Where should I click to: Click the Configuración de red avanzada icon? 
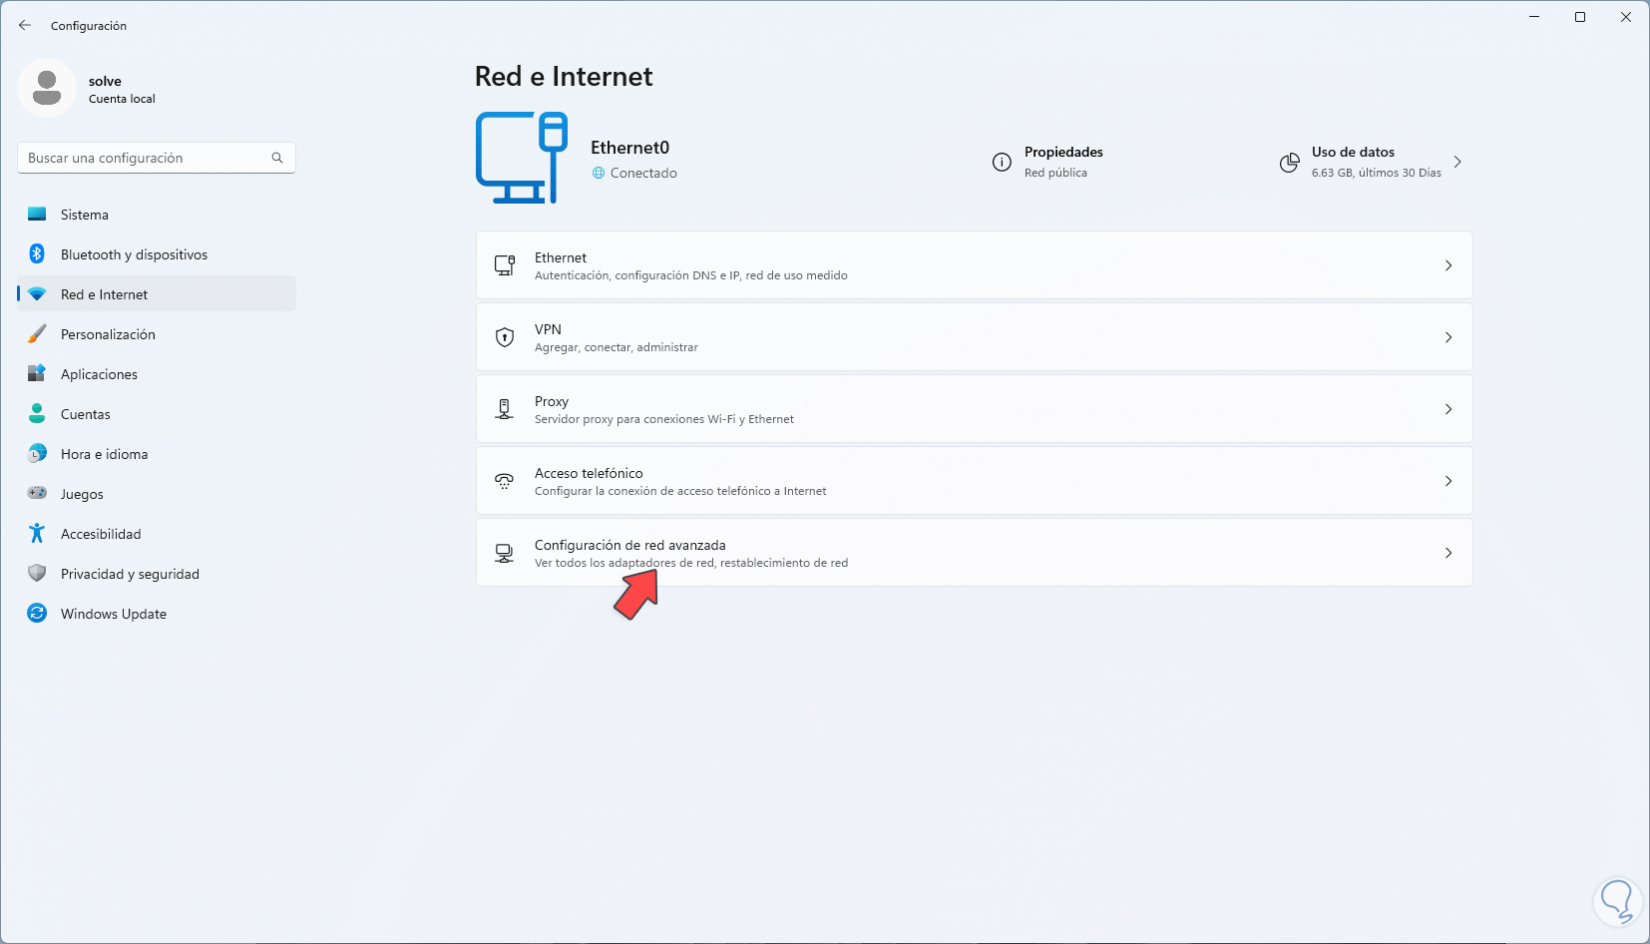[x=505, y=553]
